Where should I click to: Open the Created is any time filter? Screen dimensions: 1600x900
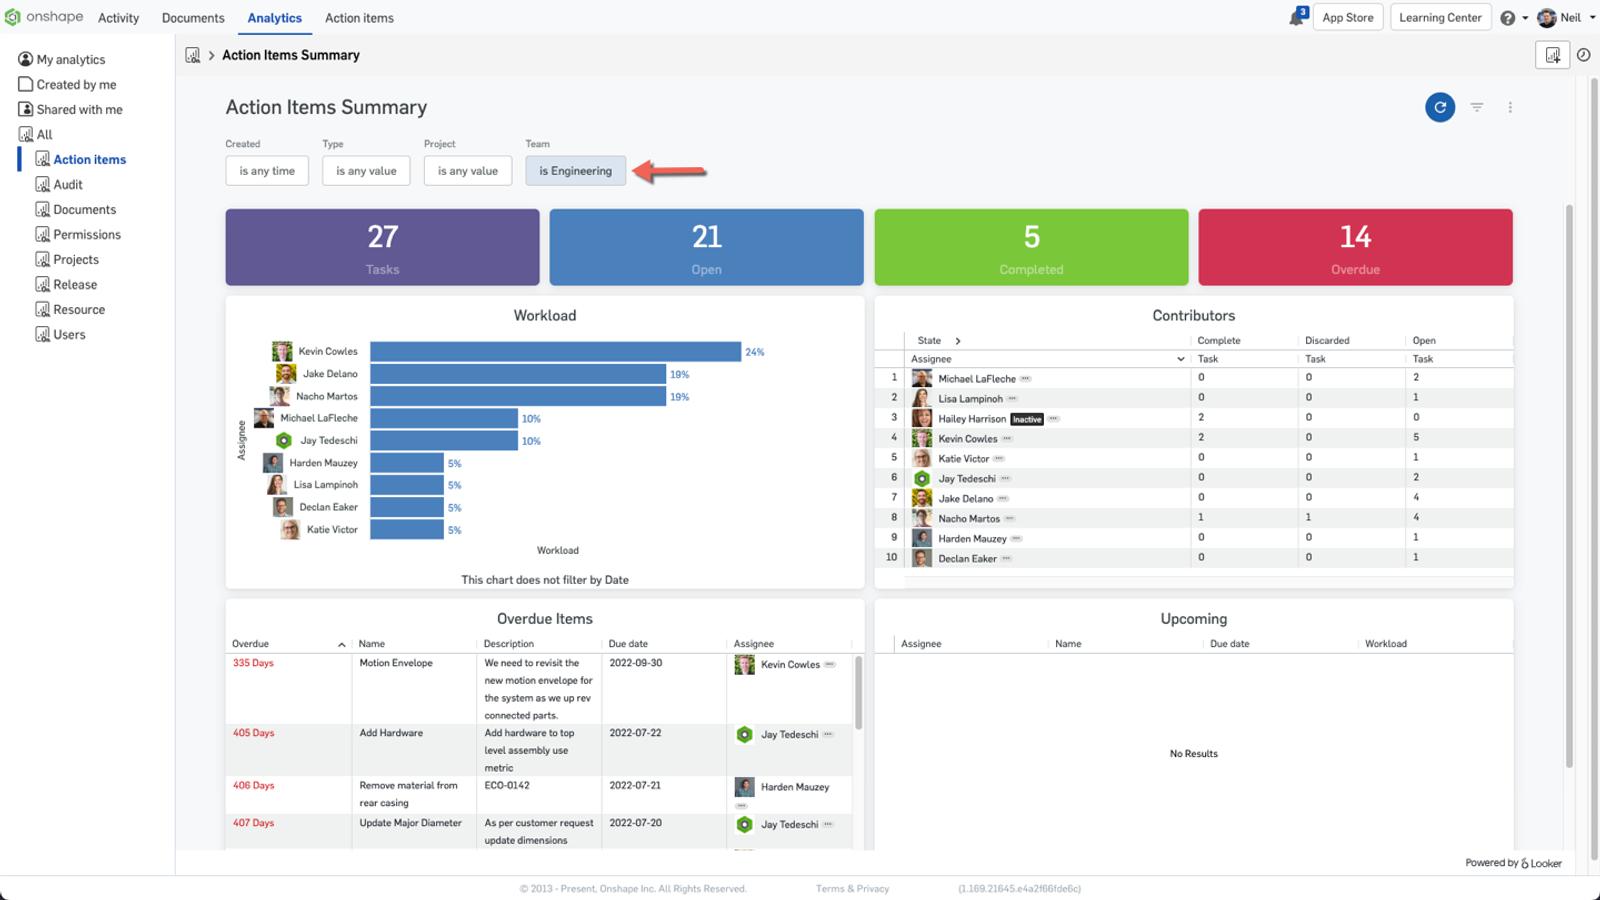(267, 171)
